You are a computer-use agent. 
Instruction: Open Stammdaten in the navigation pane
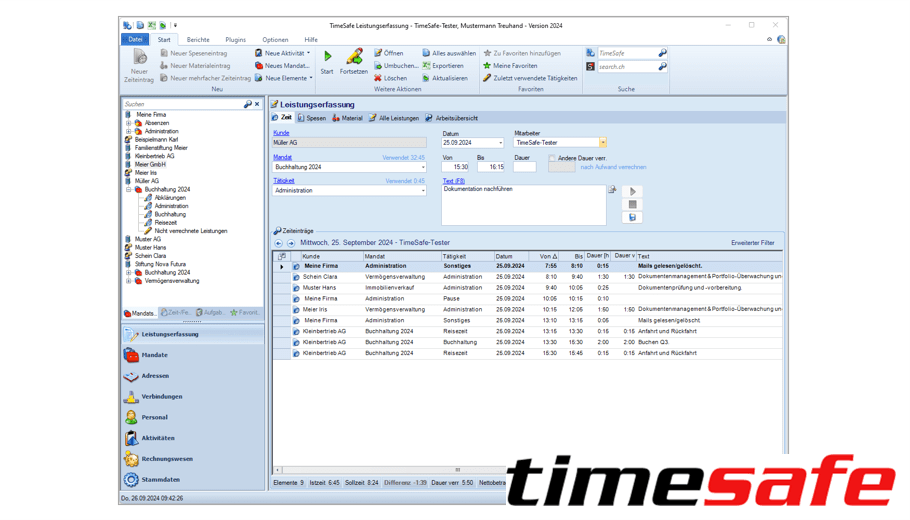click(x=160, y=480)
